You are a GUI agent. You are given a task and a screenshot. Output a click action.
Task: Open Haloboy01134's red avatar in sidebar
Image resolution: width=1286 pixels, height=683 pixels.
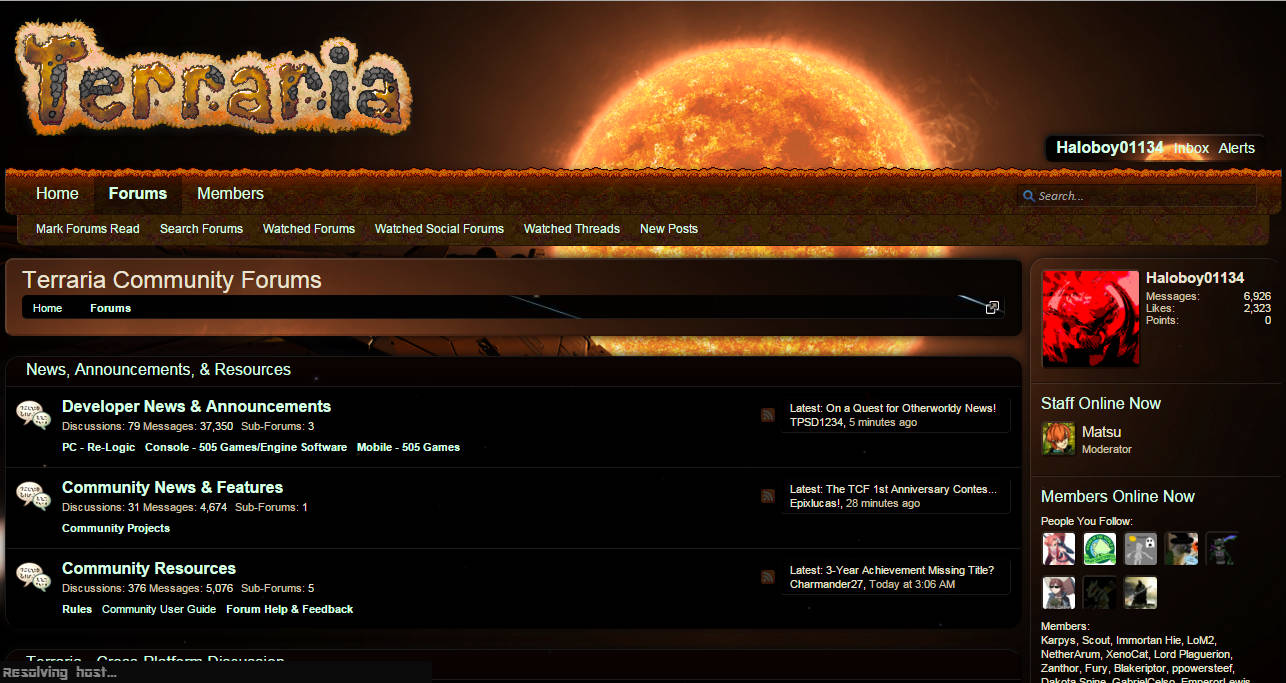point(1090,318)
